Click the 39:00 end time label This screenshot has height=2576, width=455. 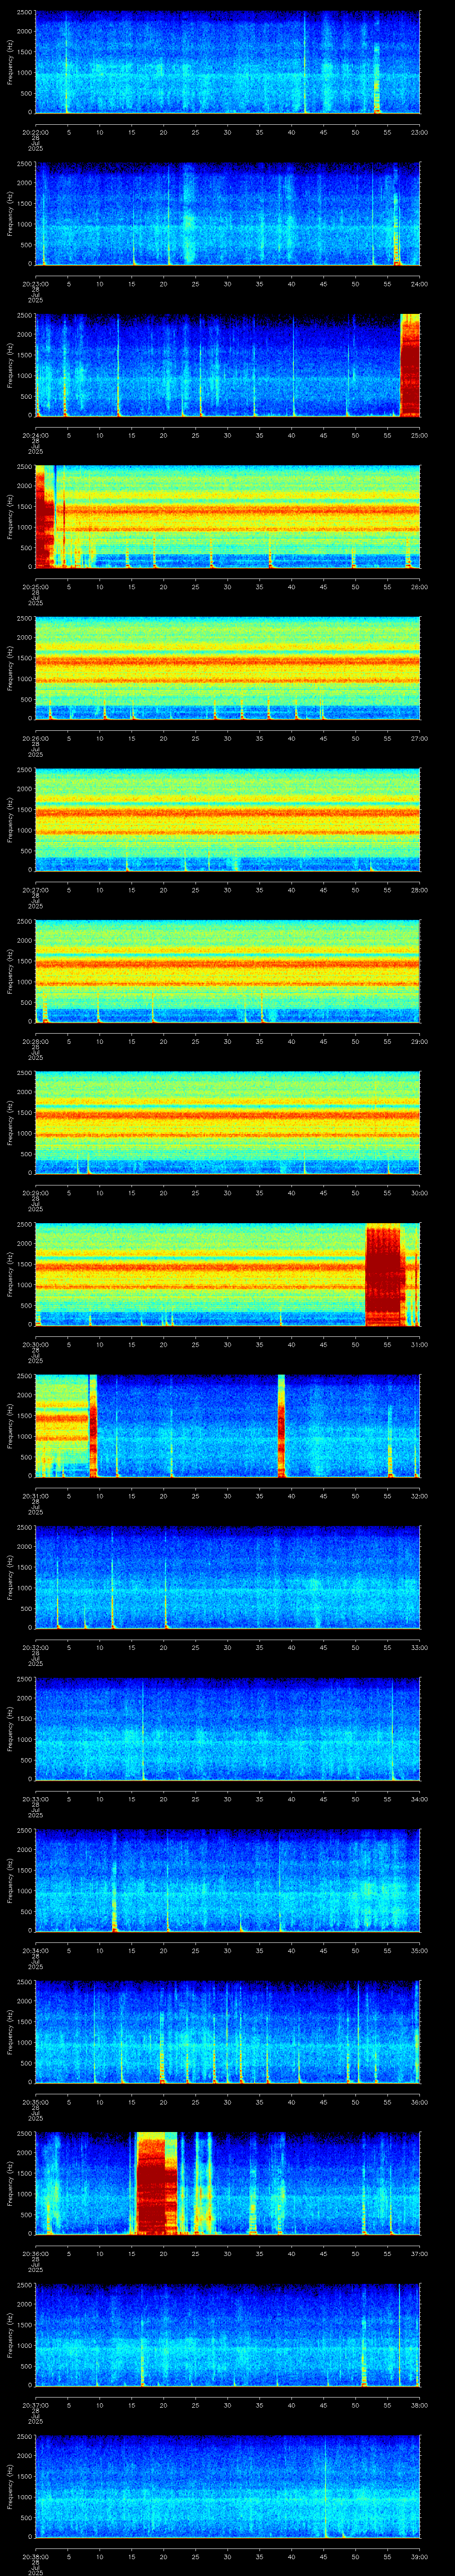[x=419, y=2556]
